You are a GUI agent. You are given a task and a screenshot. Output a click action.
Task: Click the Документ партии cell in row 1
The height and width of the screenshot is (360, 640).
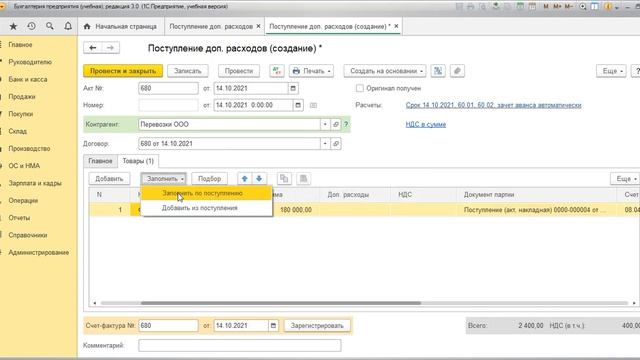536,210
